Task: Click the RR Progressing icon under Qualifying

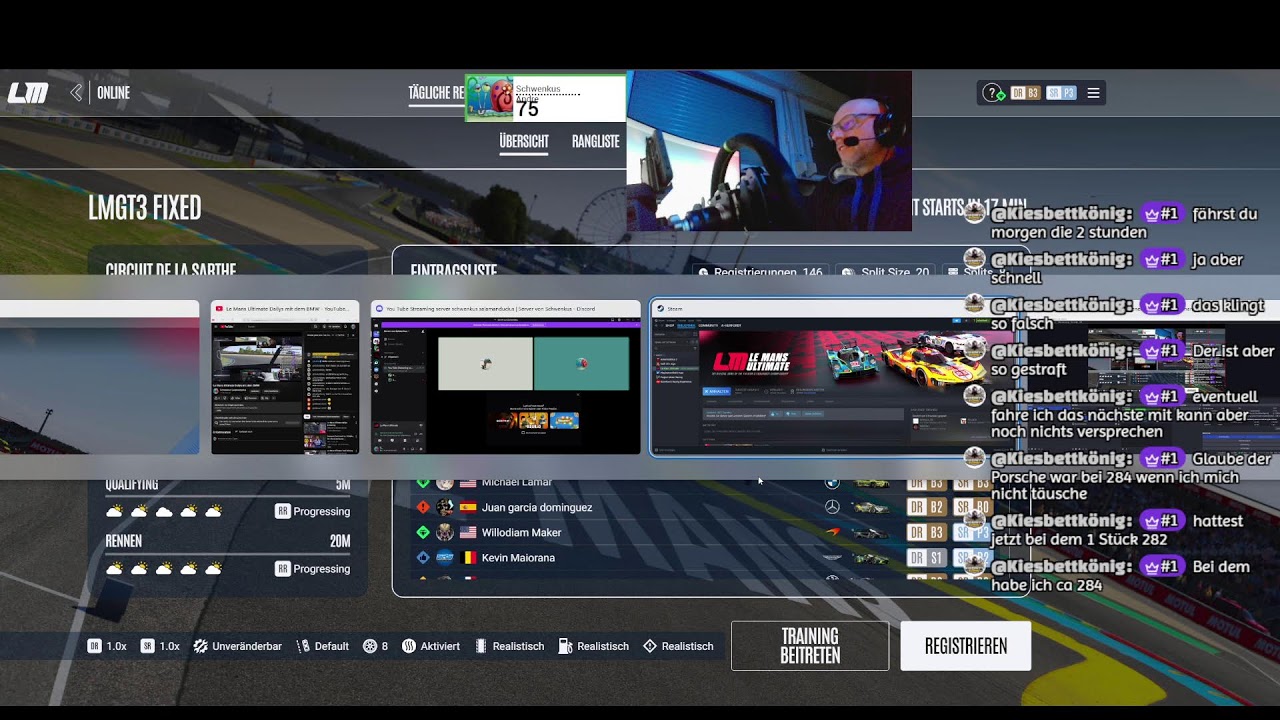Action: pyautogui.click(x=283, y=511)
